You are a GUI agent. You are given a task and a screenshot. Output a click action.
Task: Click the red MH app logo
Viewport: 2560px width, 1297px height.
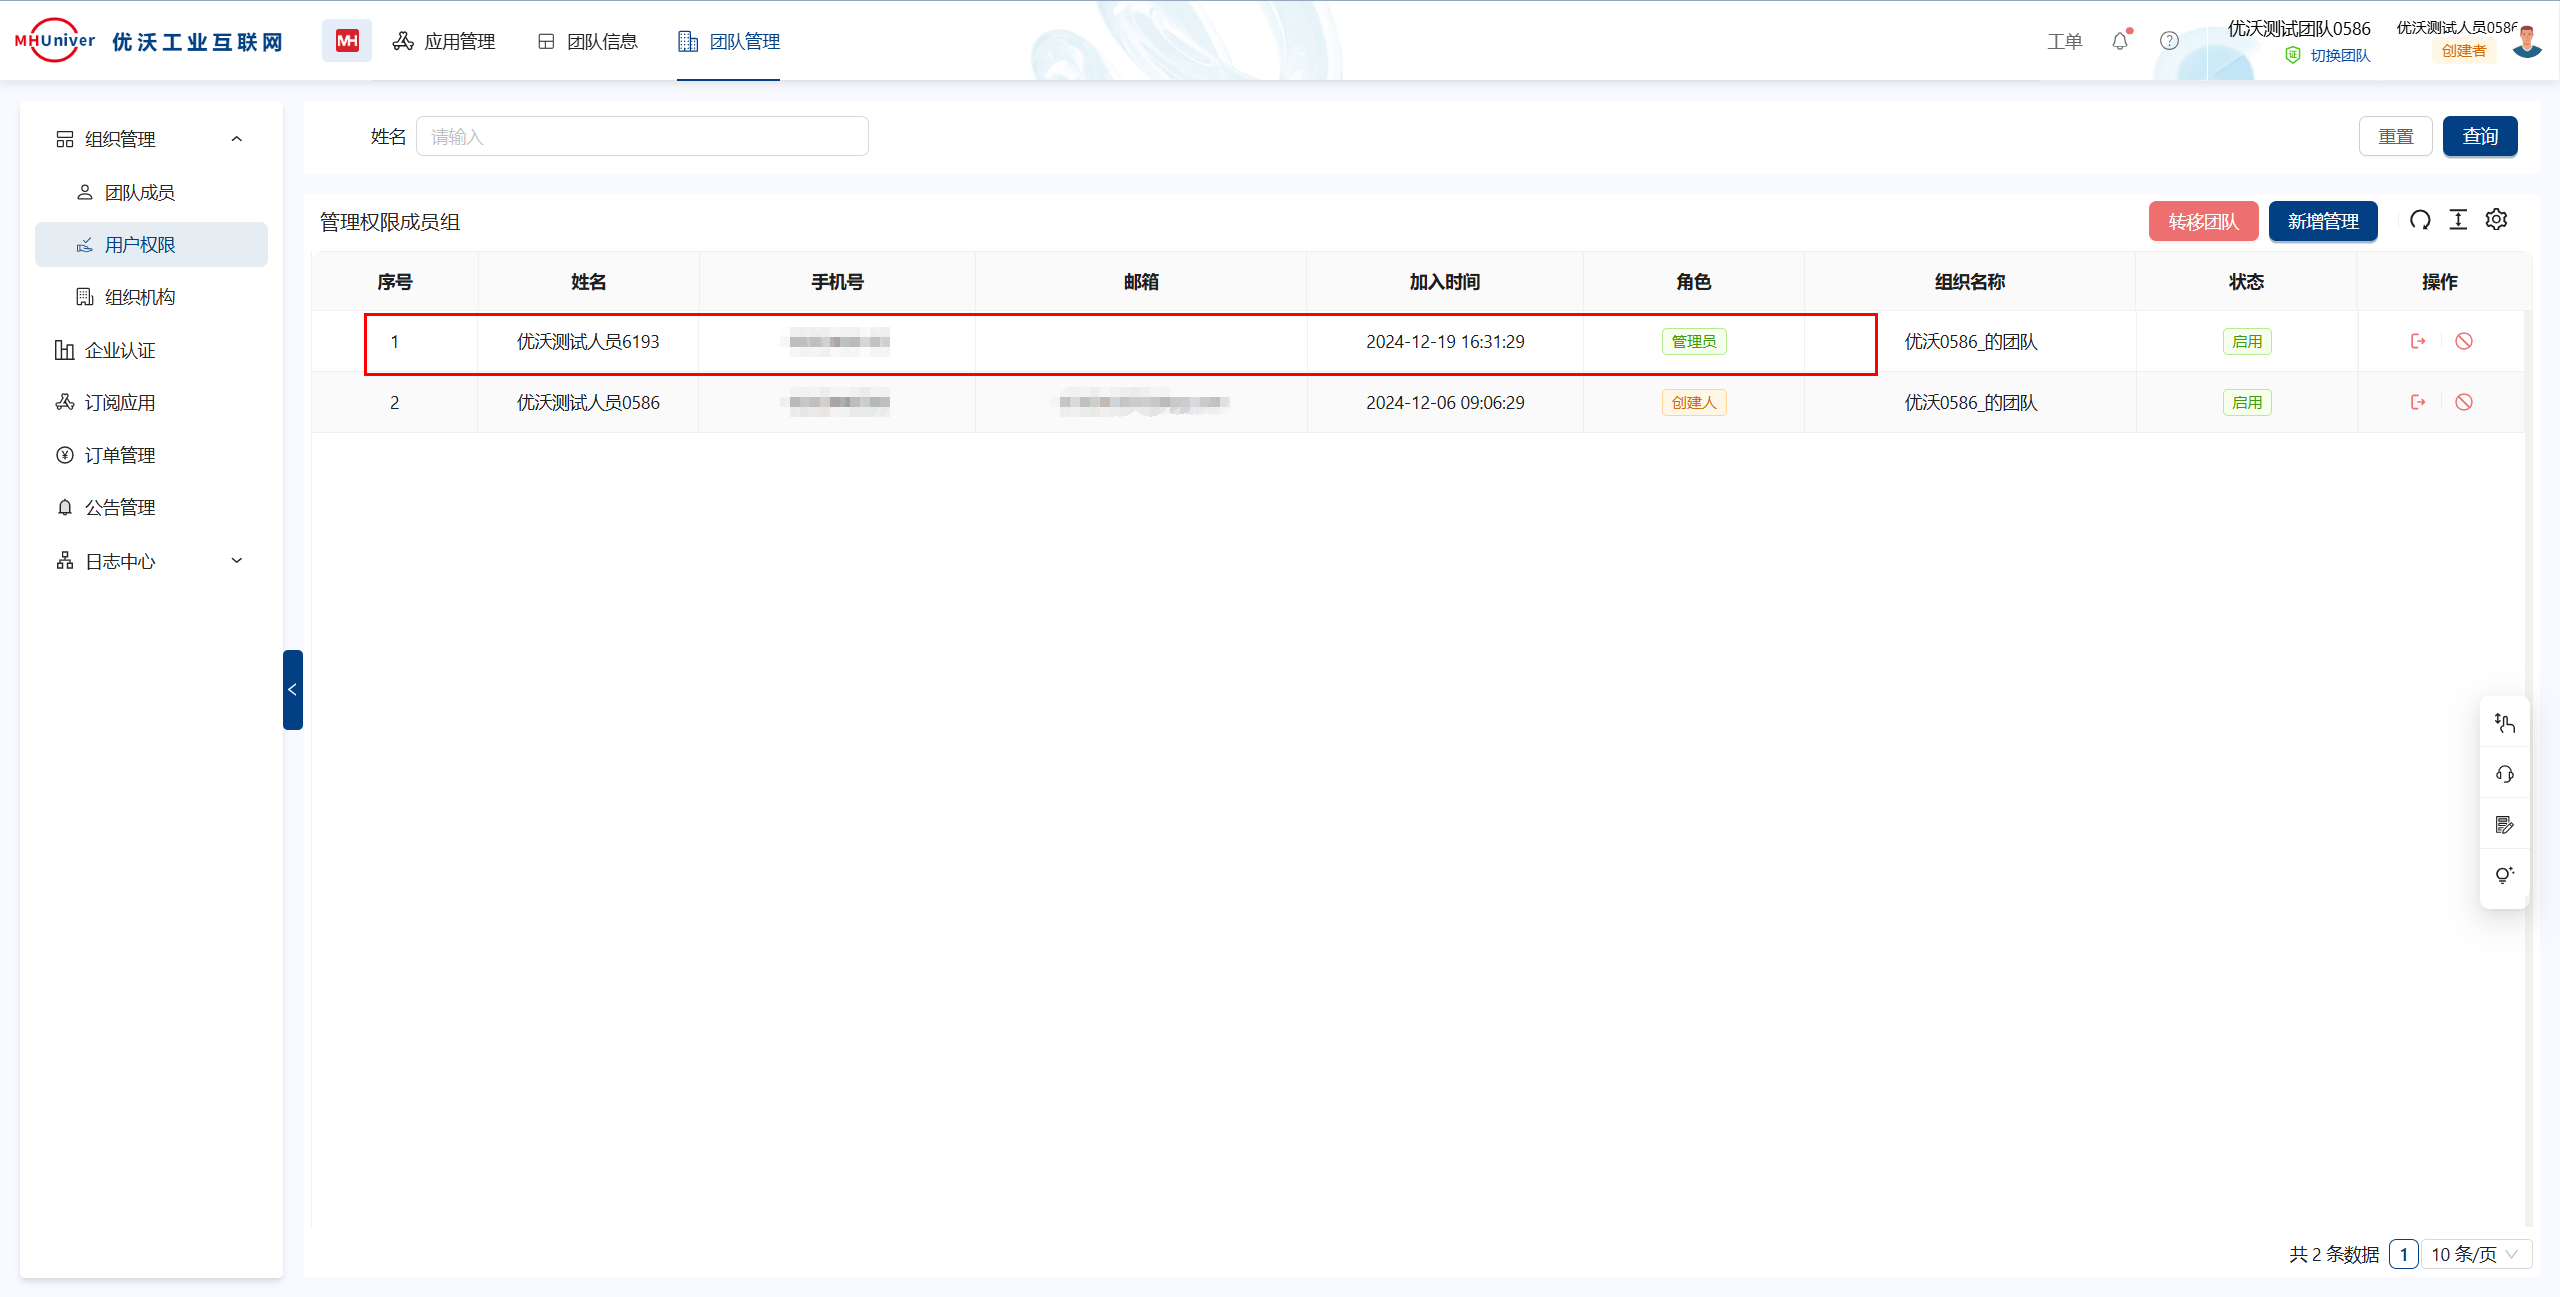[346, 41]
